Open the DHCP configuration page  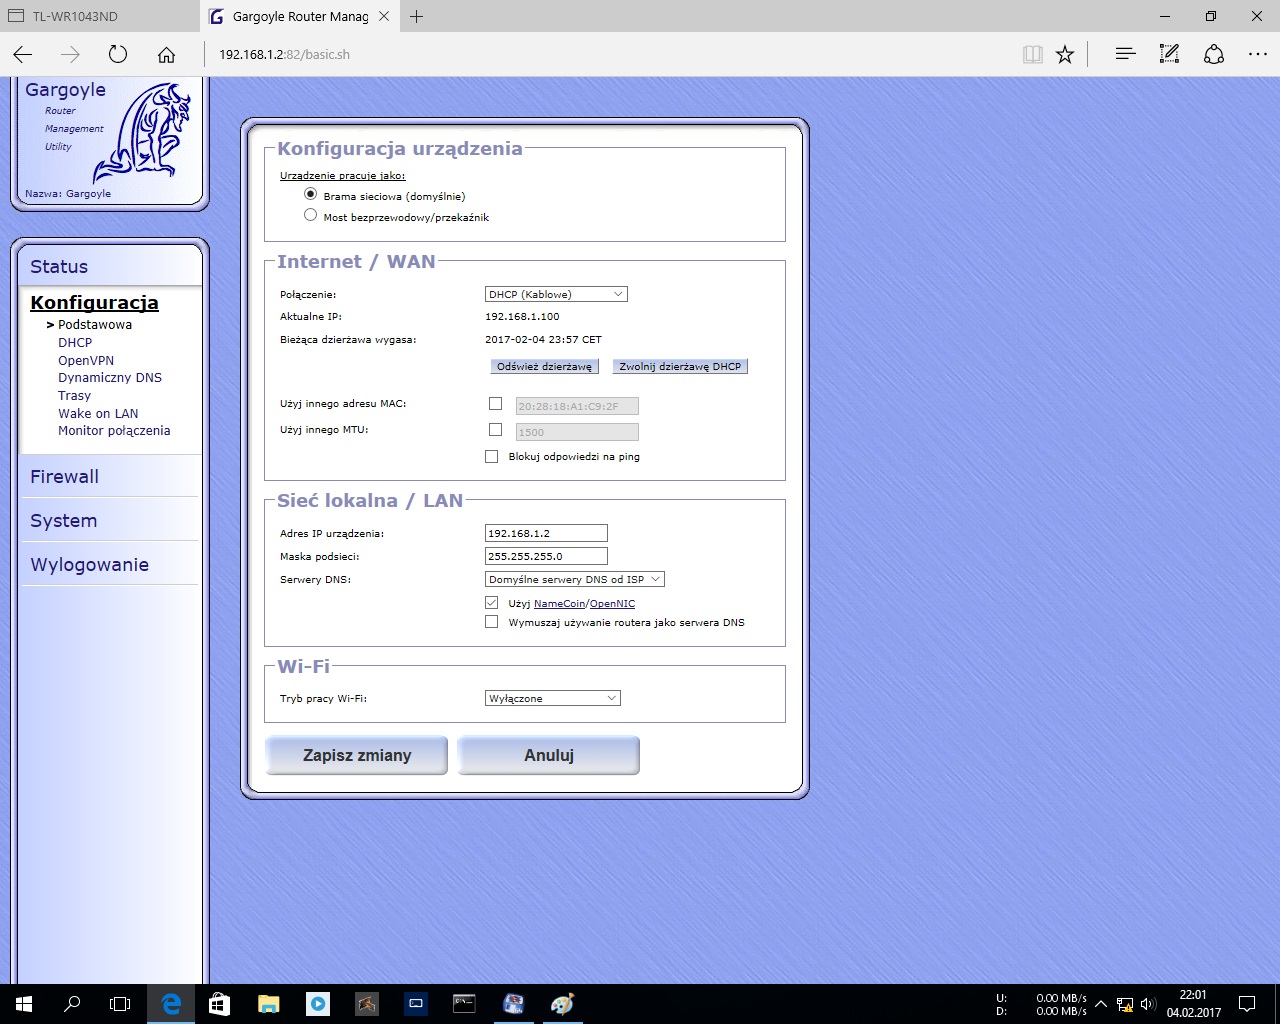tap(75, 342)
